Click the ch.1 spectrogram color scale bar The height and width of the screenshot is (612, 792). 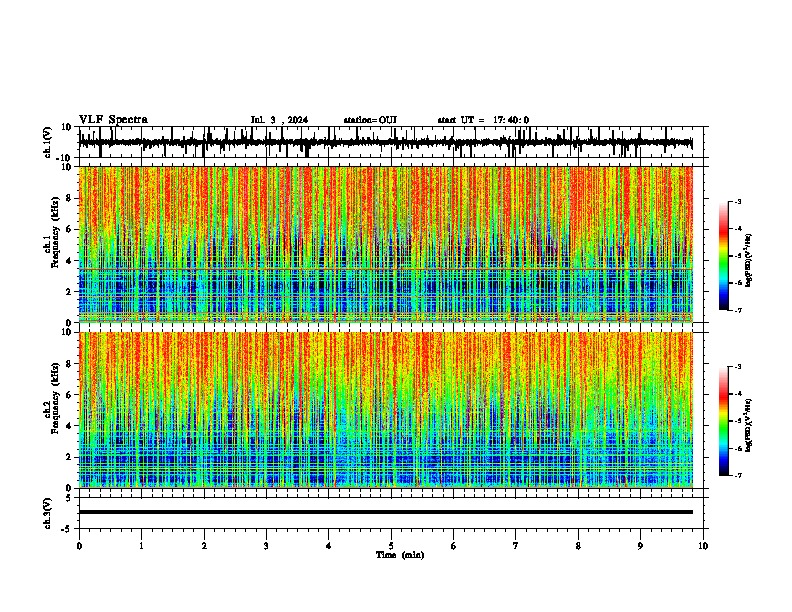tap(724, 256)
